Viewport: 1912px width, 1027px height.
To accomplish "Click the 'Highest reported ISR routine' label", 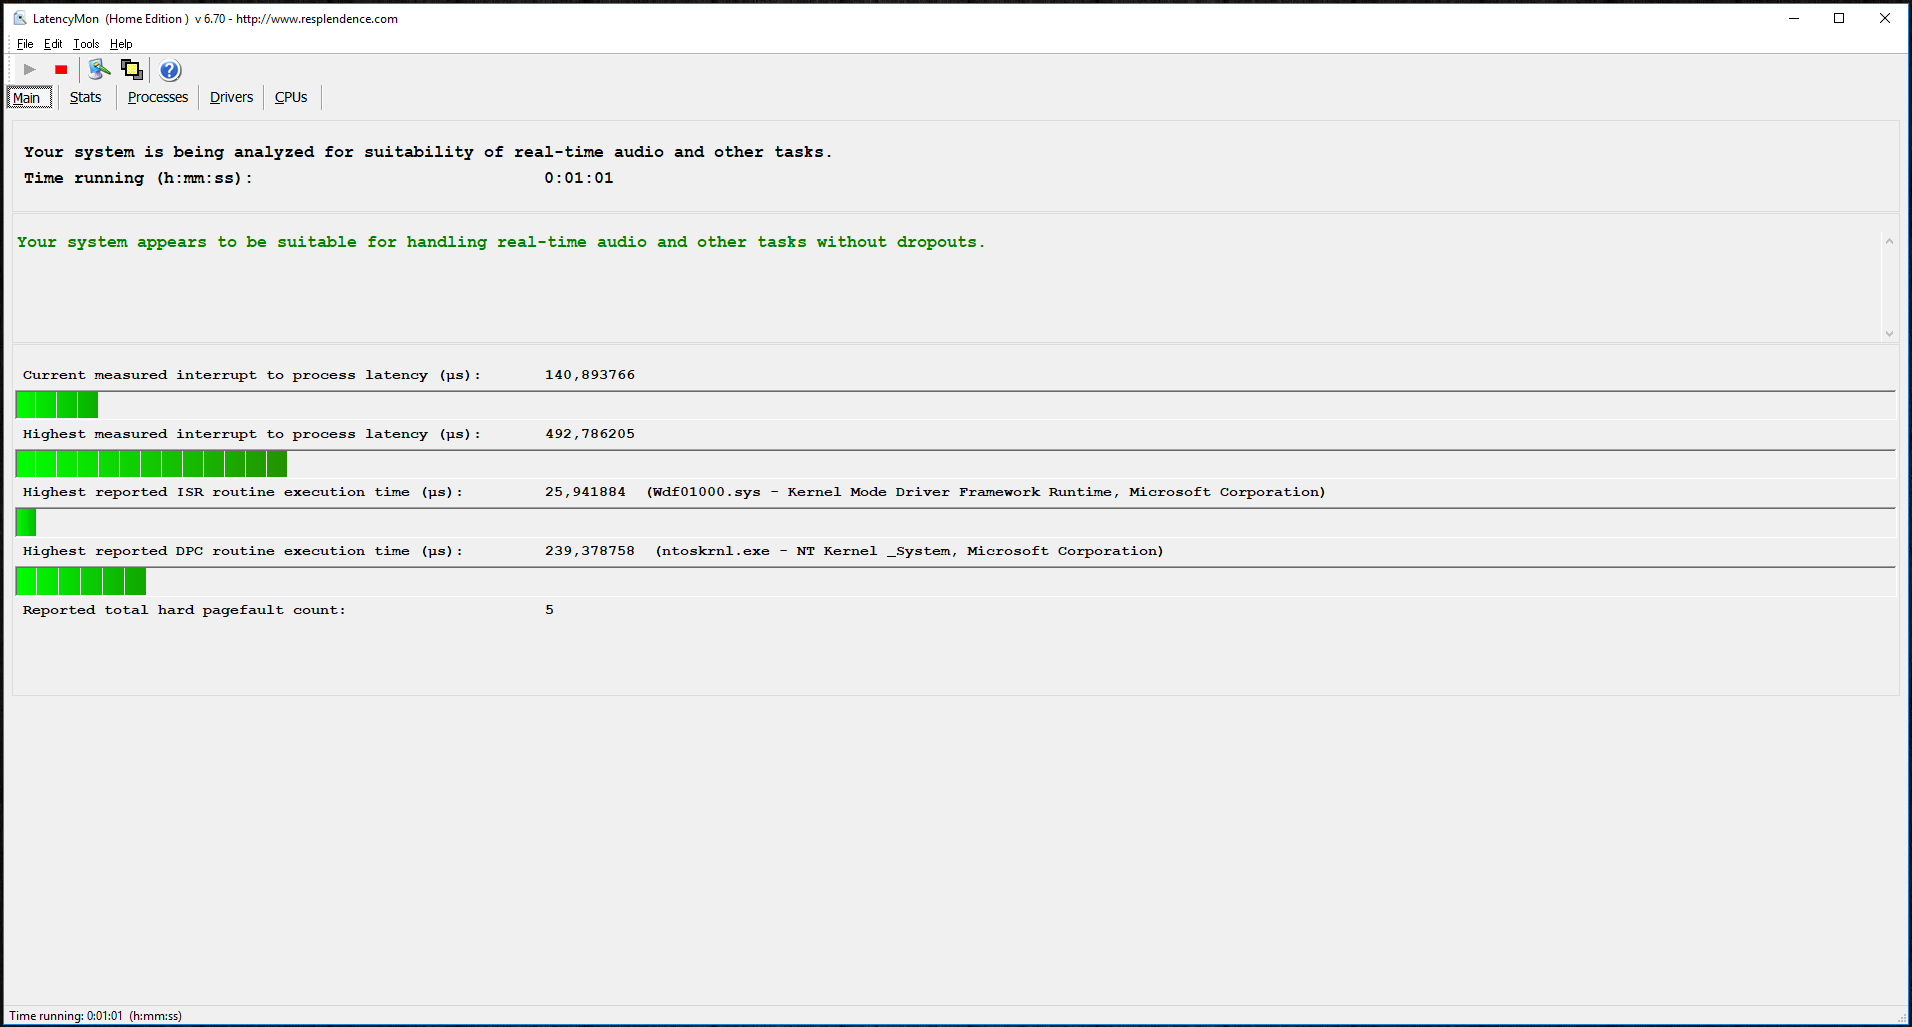I will [x=243, y=492].
